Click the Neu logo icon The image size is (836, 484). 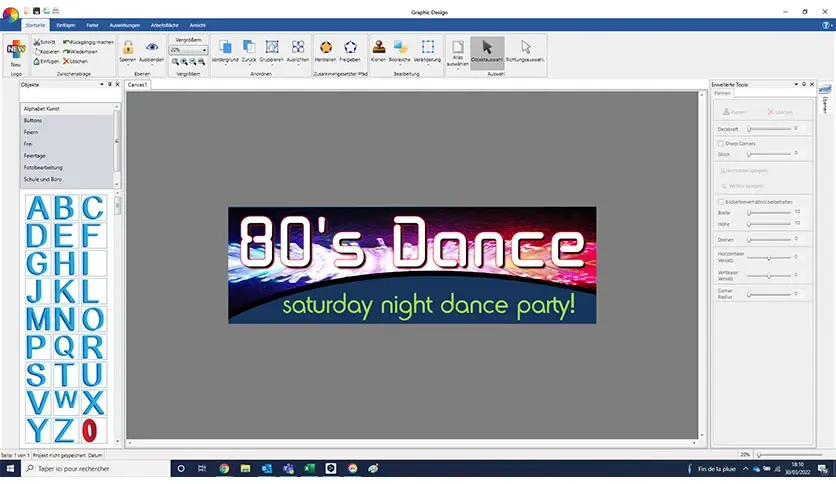pyautogui.click(x=15, y=50)
